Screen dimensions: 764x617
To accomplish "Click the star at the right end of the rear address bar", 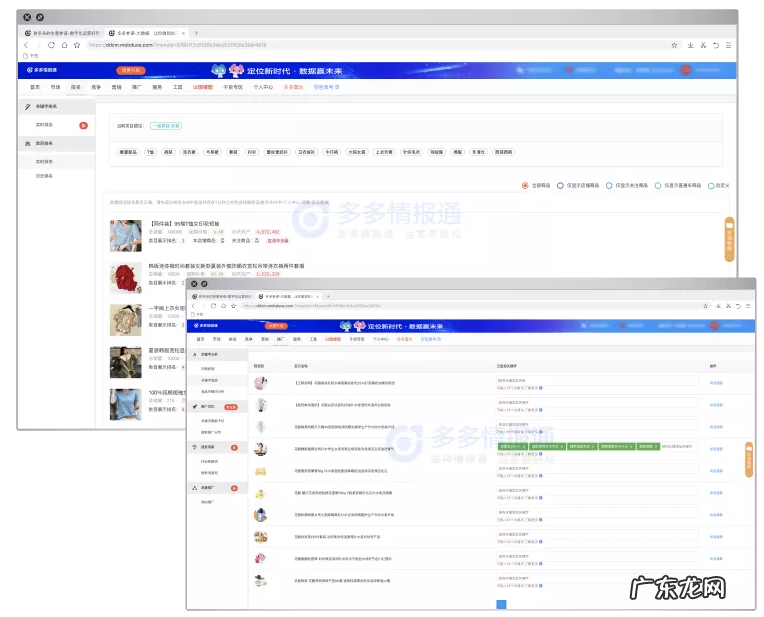I will coord(674,45).
